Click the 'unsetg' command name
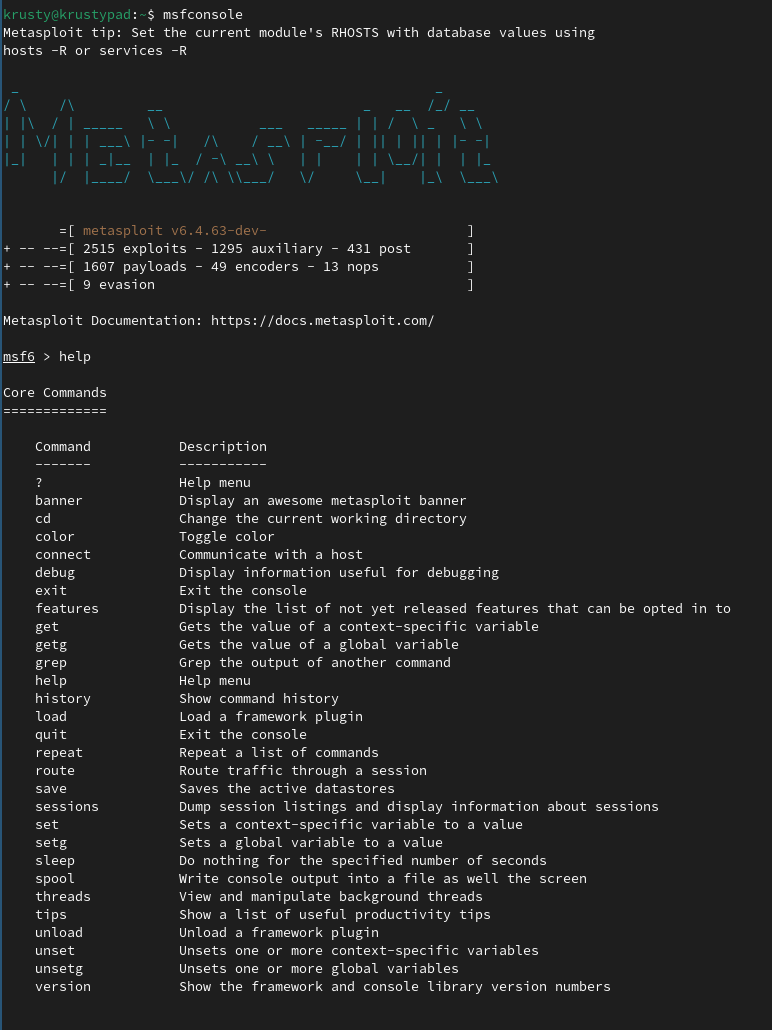This screenshot has width=772, height=1030. coord(59,969)
